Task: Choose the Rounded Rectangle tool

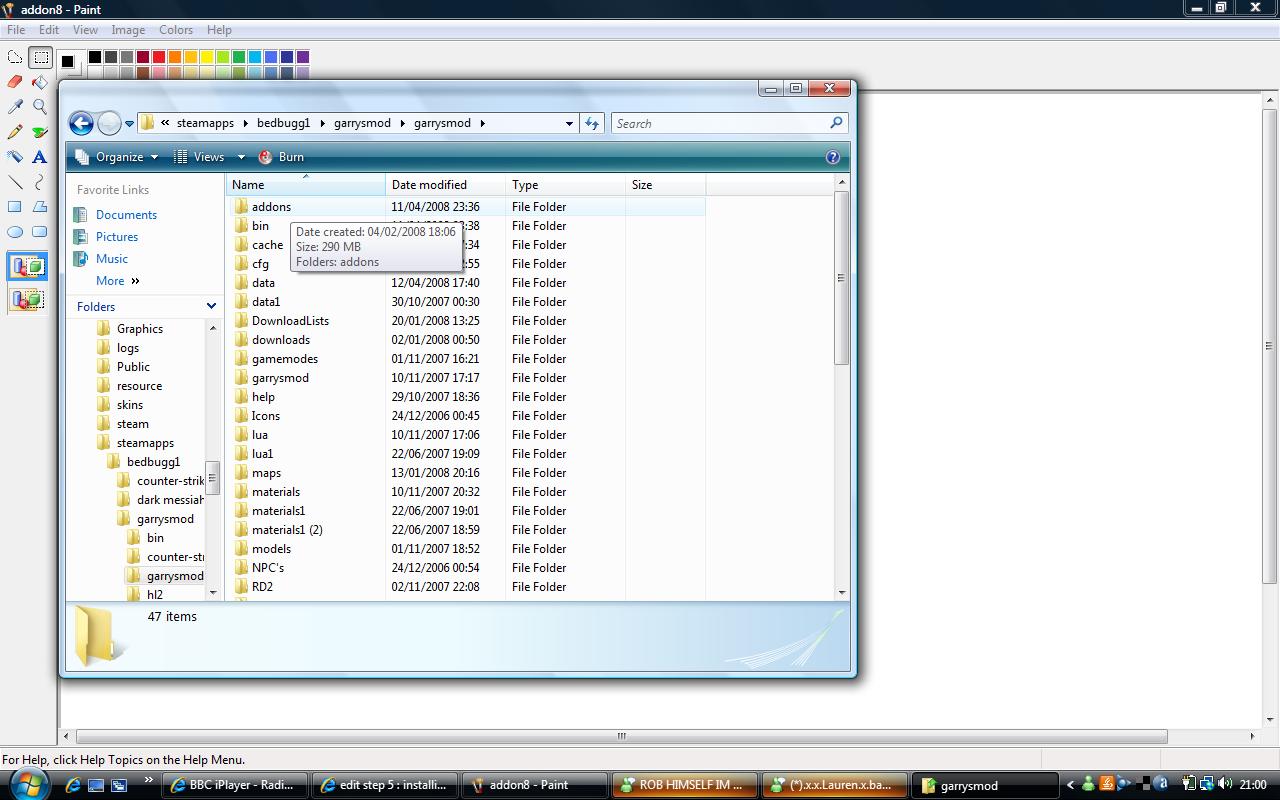Action: pos(40,232)
